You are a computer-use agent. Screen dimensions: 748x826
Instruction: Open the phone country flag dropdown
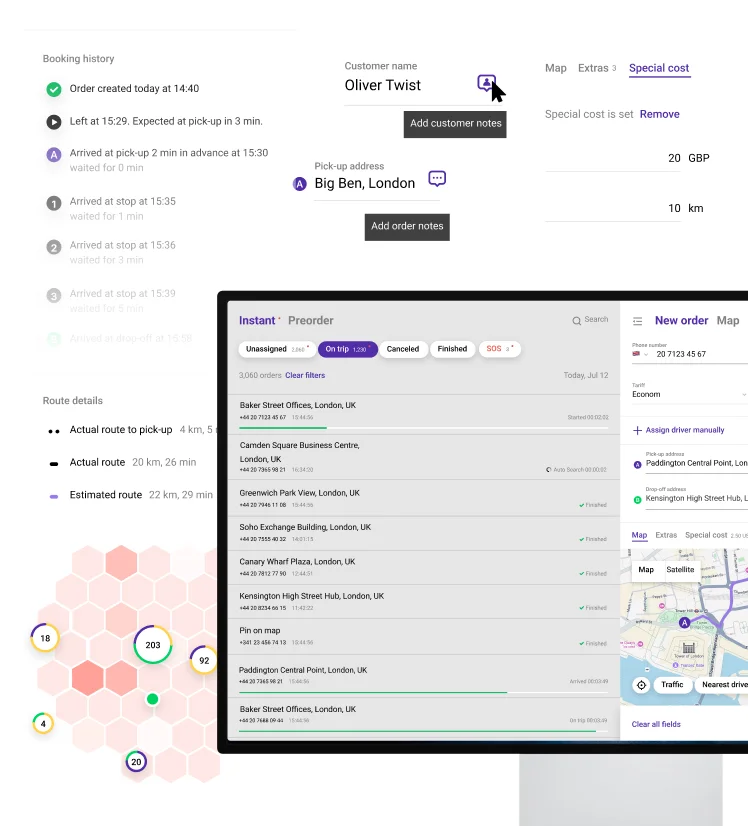pos(640,354)
